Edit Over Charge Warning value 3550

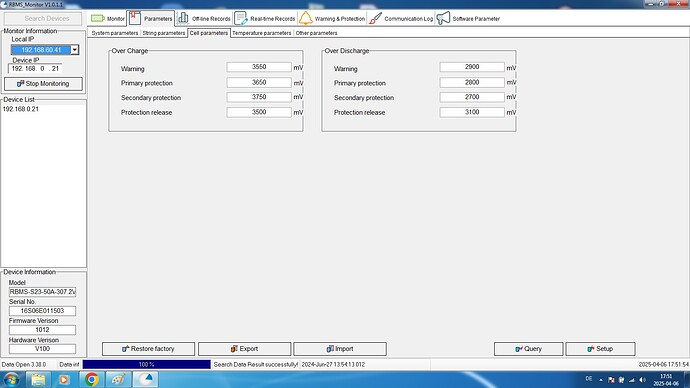[259, 67]
